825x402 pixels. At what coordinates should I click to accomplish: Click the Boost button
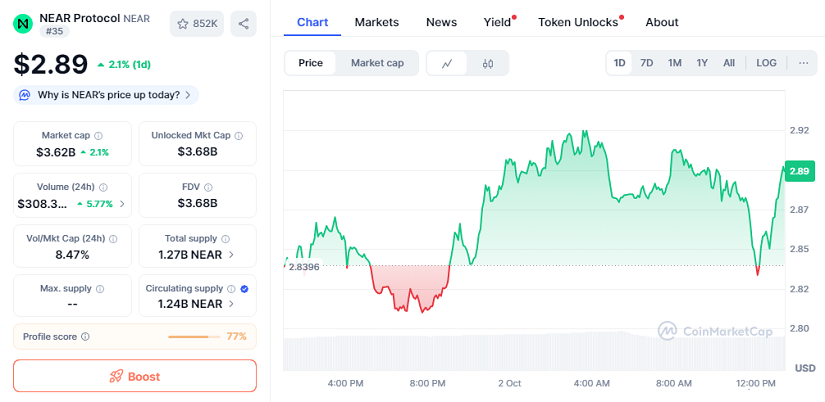click(135, 376)
